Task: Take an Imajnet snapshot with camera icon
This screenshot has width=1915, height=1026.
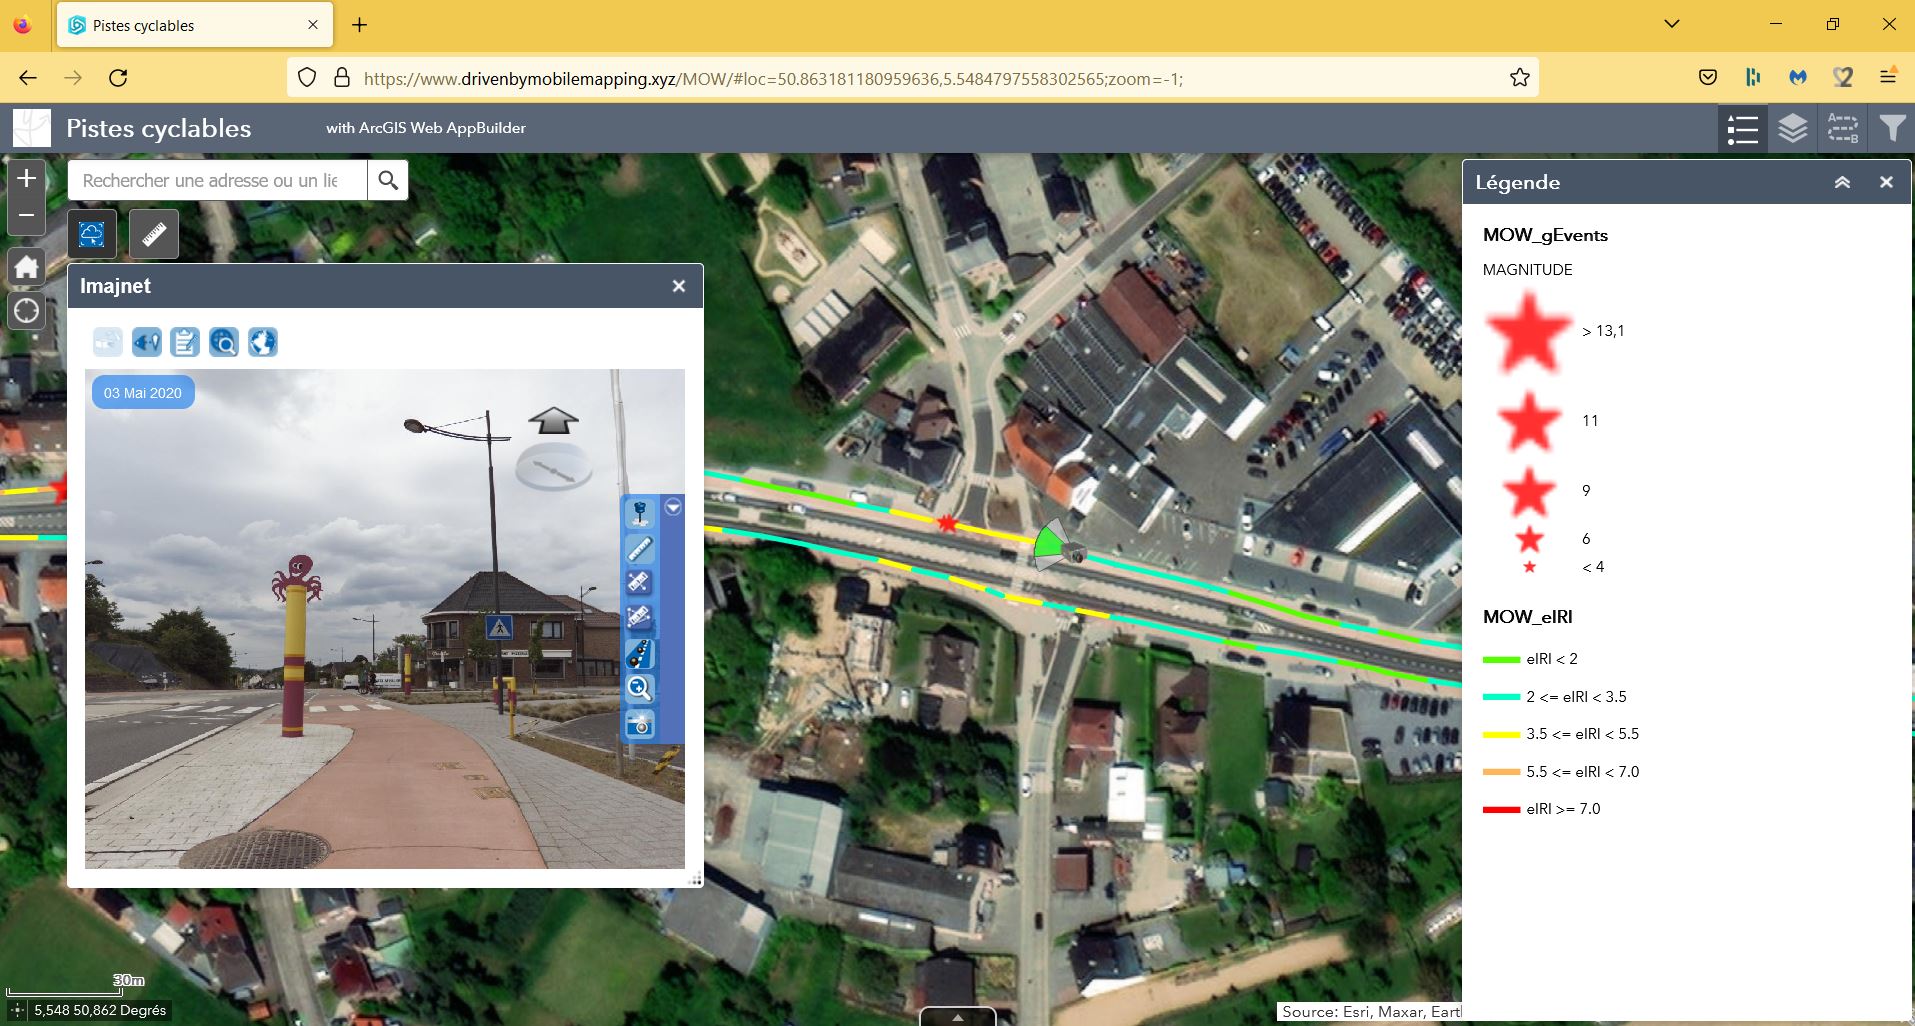Action: [640, 723]
